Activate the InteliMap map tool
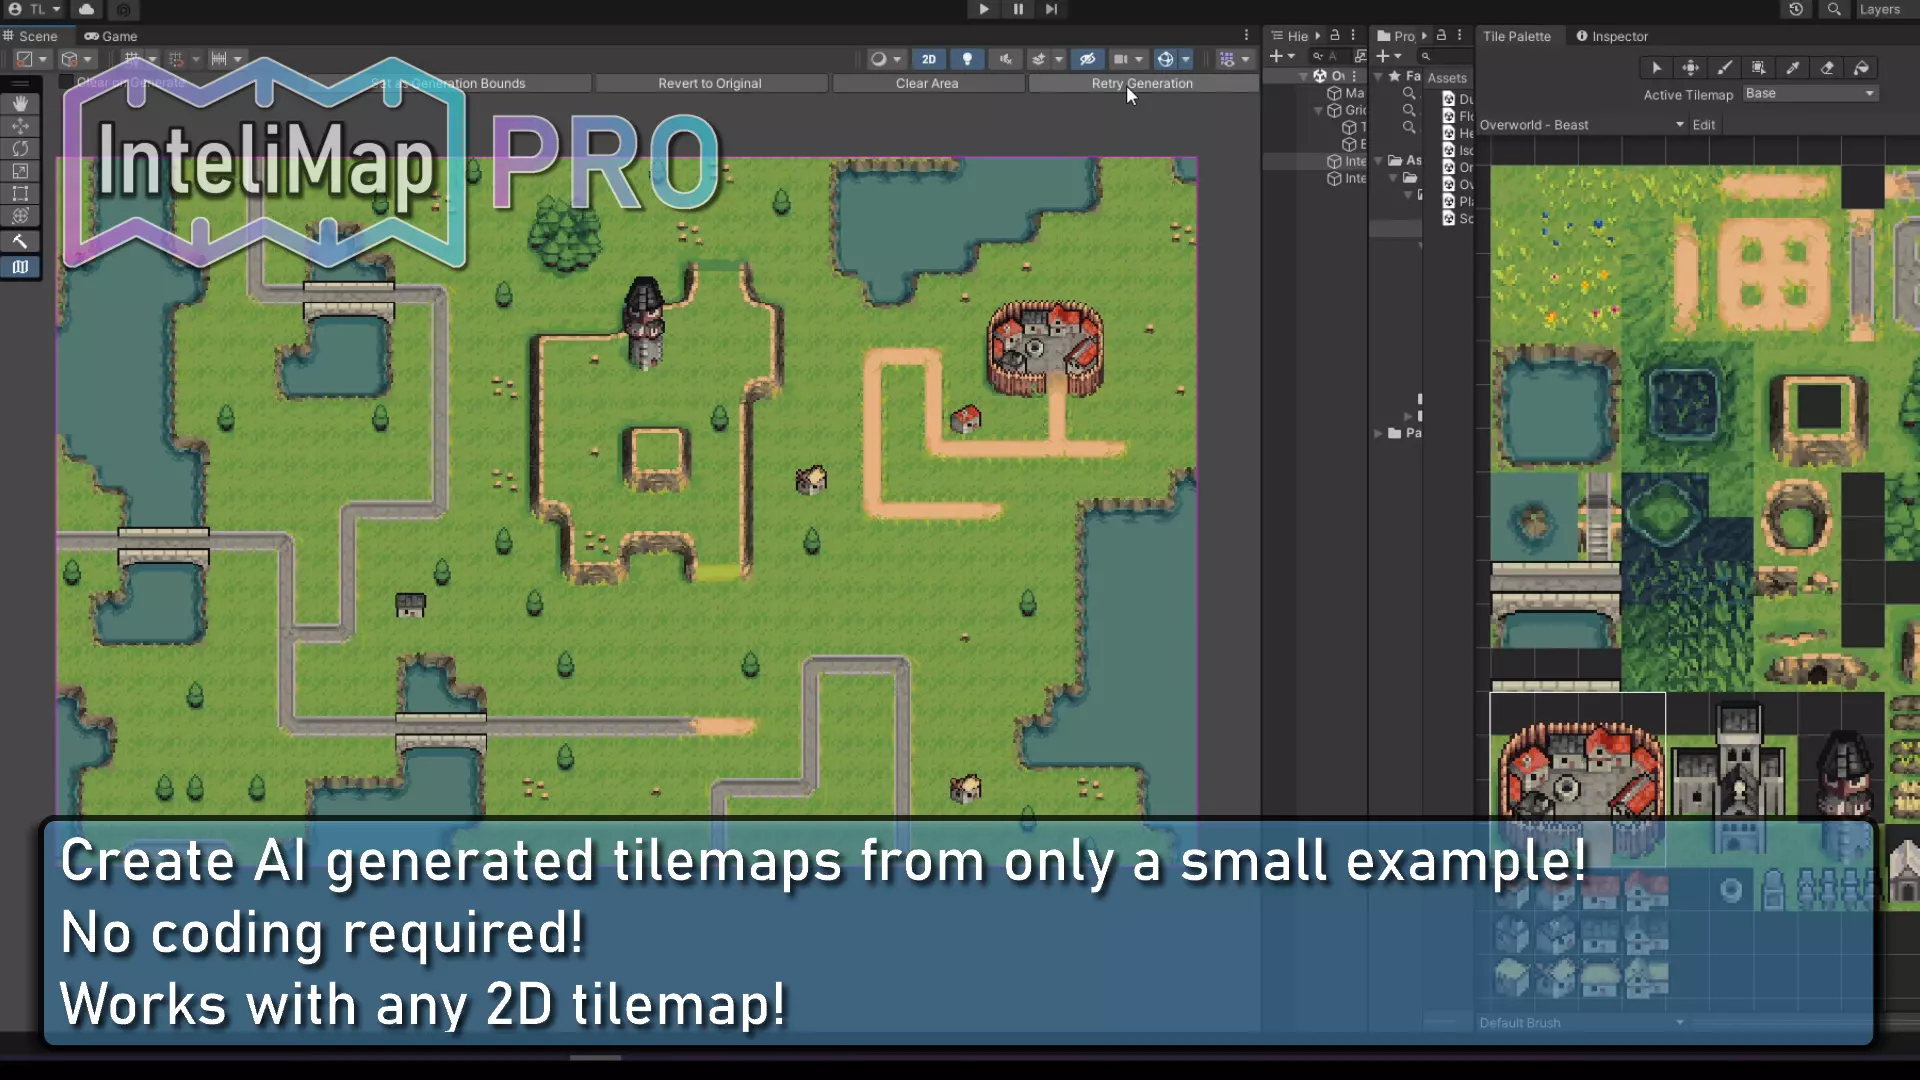 click(20, 267)
